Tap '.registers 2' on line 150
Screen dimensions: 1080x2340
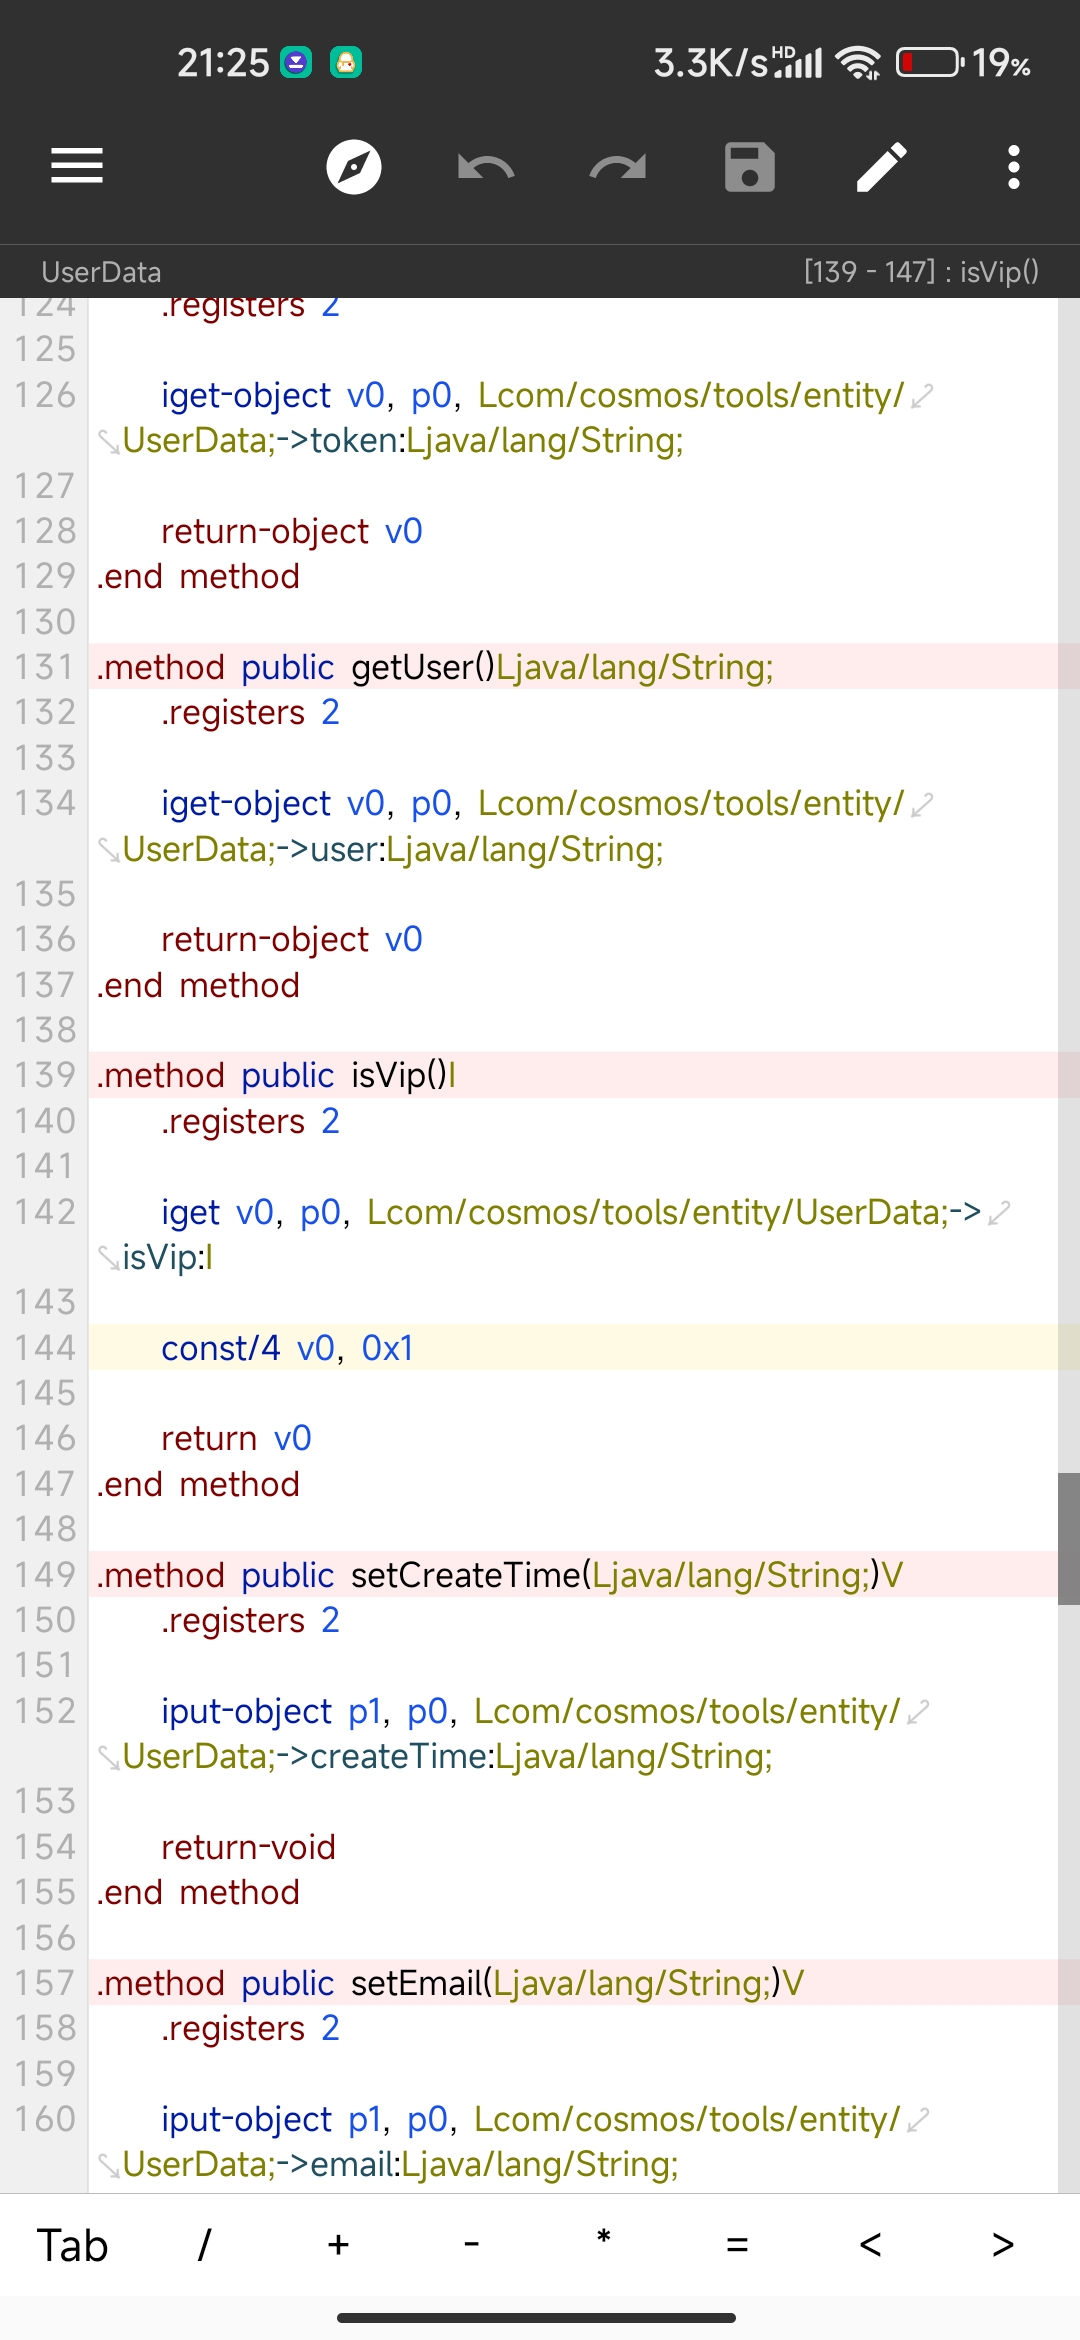click(x=250, y=1620)
